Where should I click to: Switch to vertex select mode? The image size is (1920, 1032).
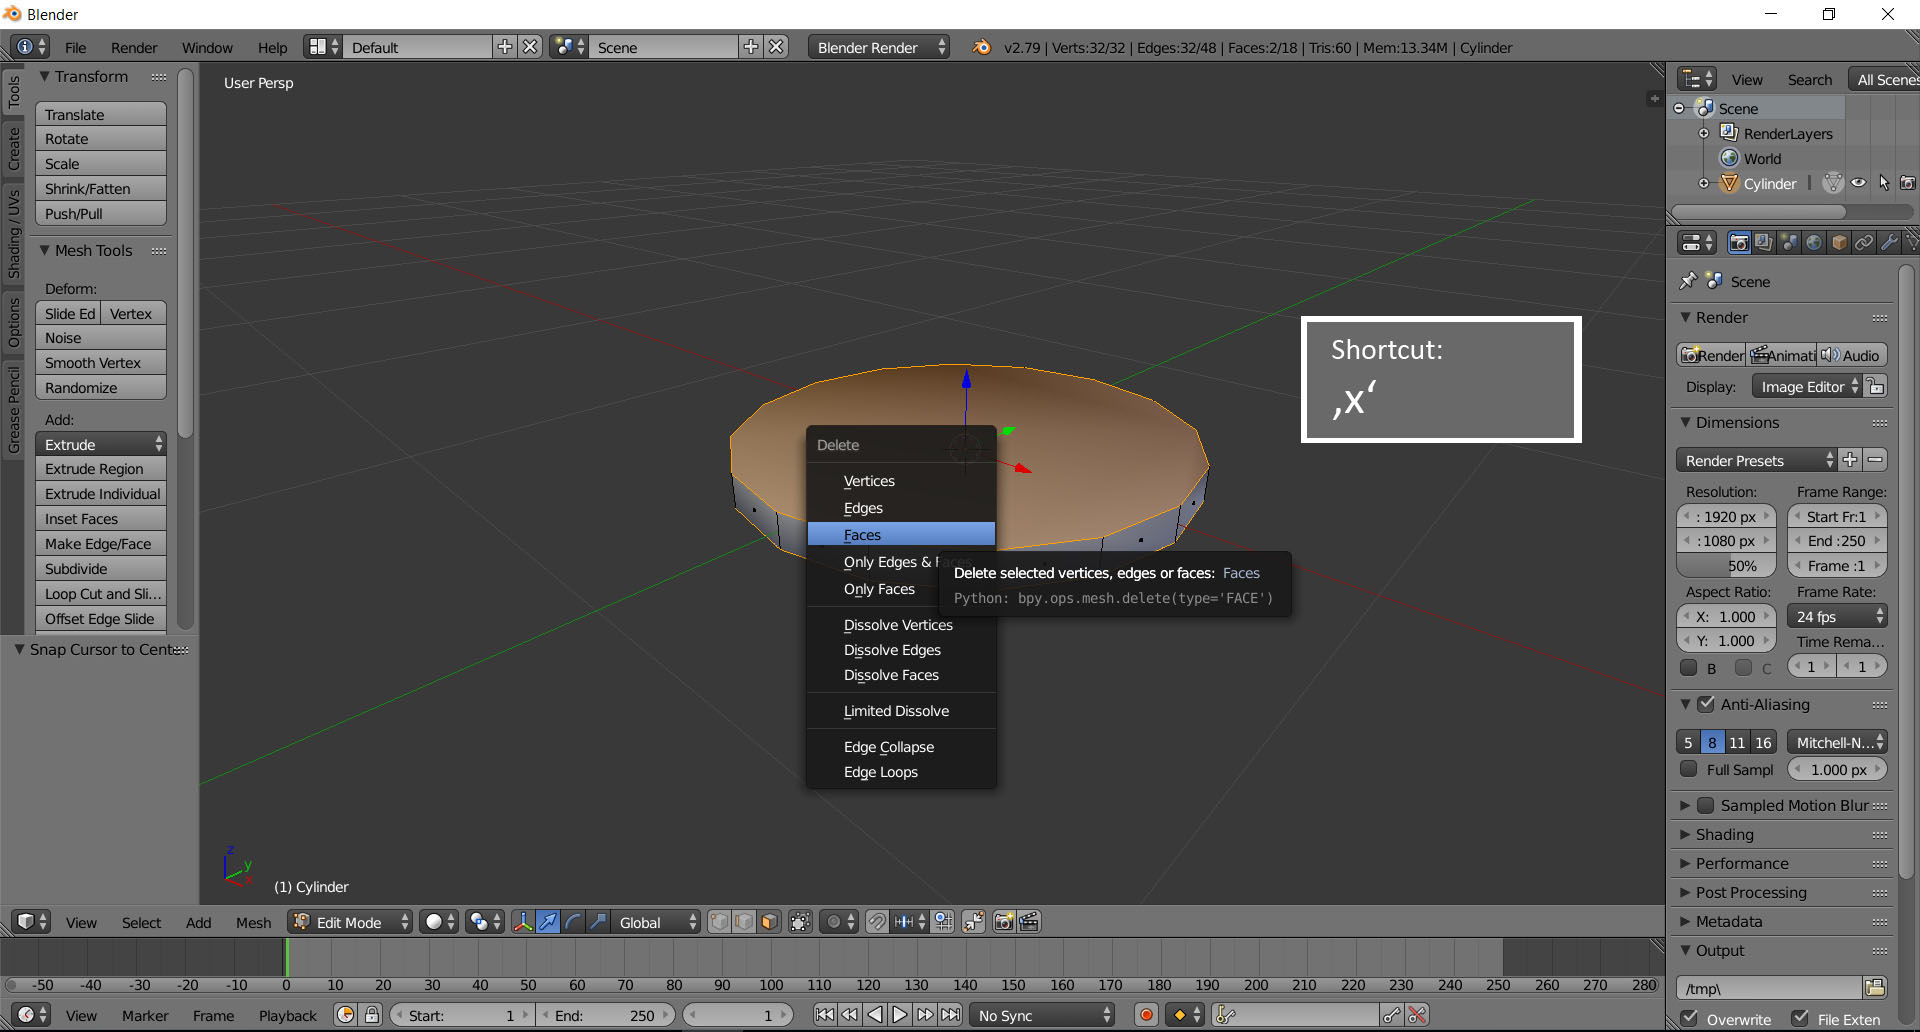click(x=719, y=922)
